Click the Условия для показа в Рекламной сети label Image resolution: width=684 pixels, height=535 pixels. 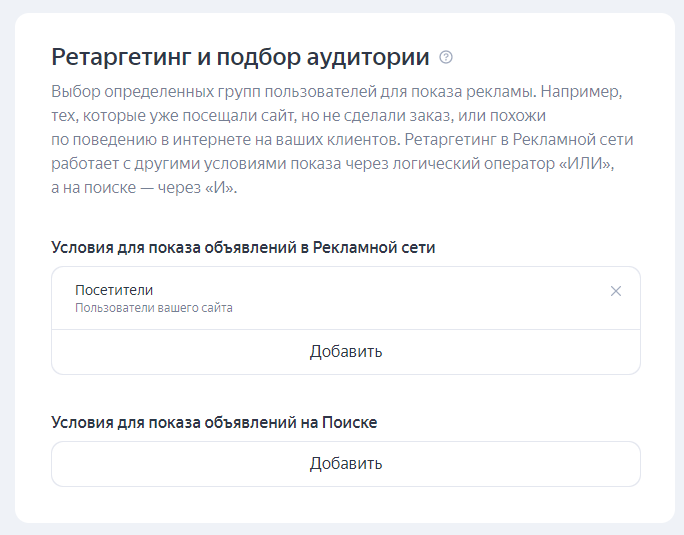[x=243, y=247]
